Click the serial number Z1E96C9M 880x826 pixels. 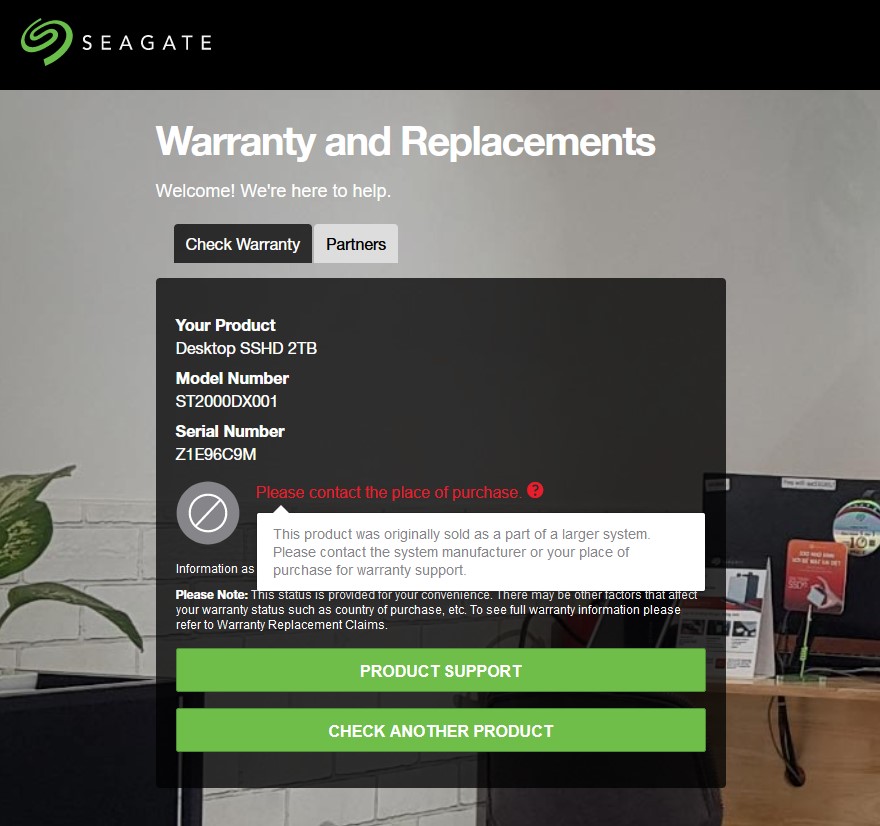[x=216, y=455]
